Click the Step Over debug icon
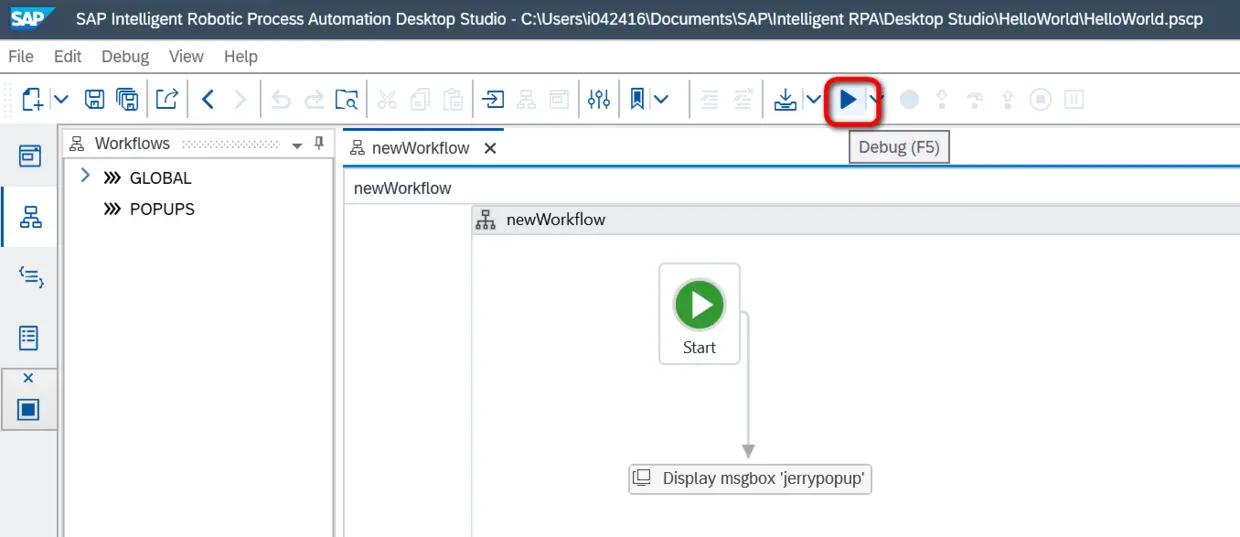The height and width of the screenshot is (537, 1240). point(975,99)
